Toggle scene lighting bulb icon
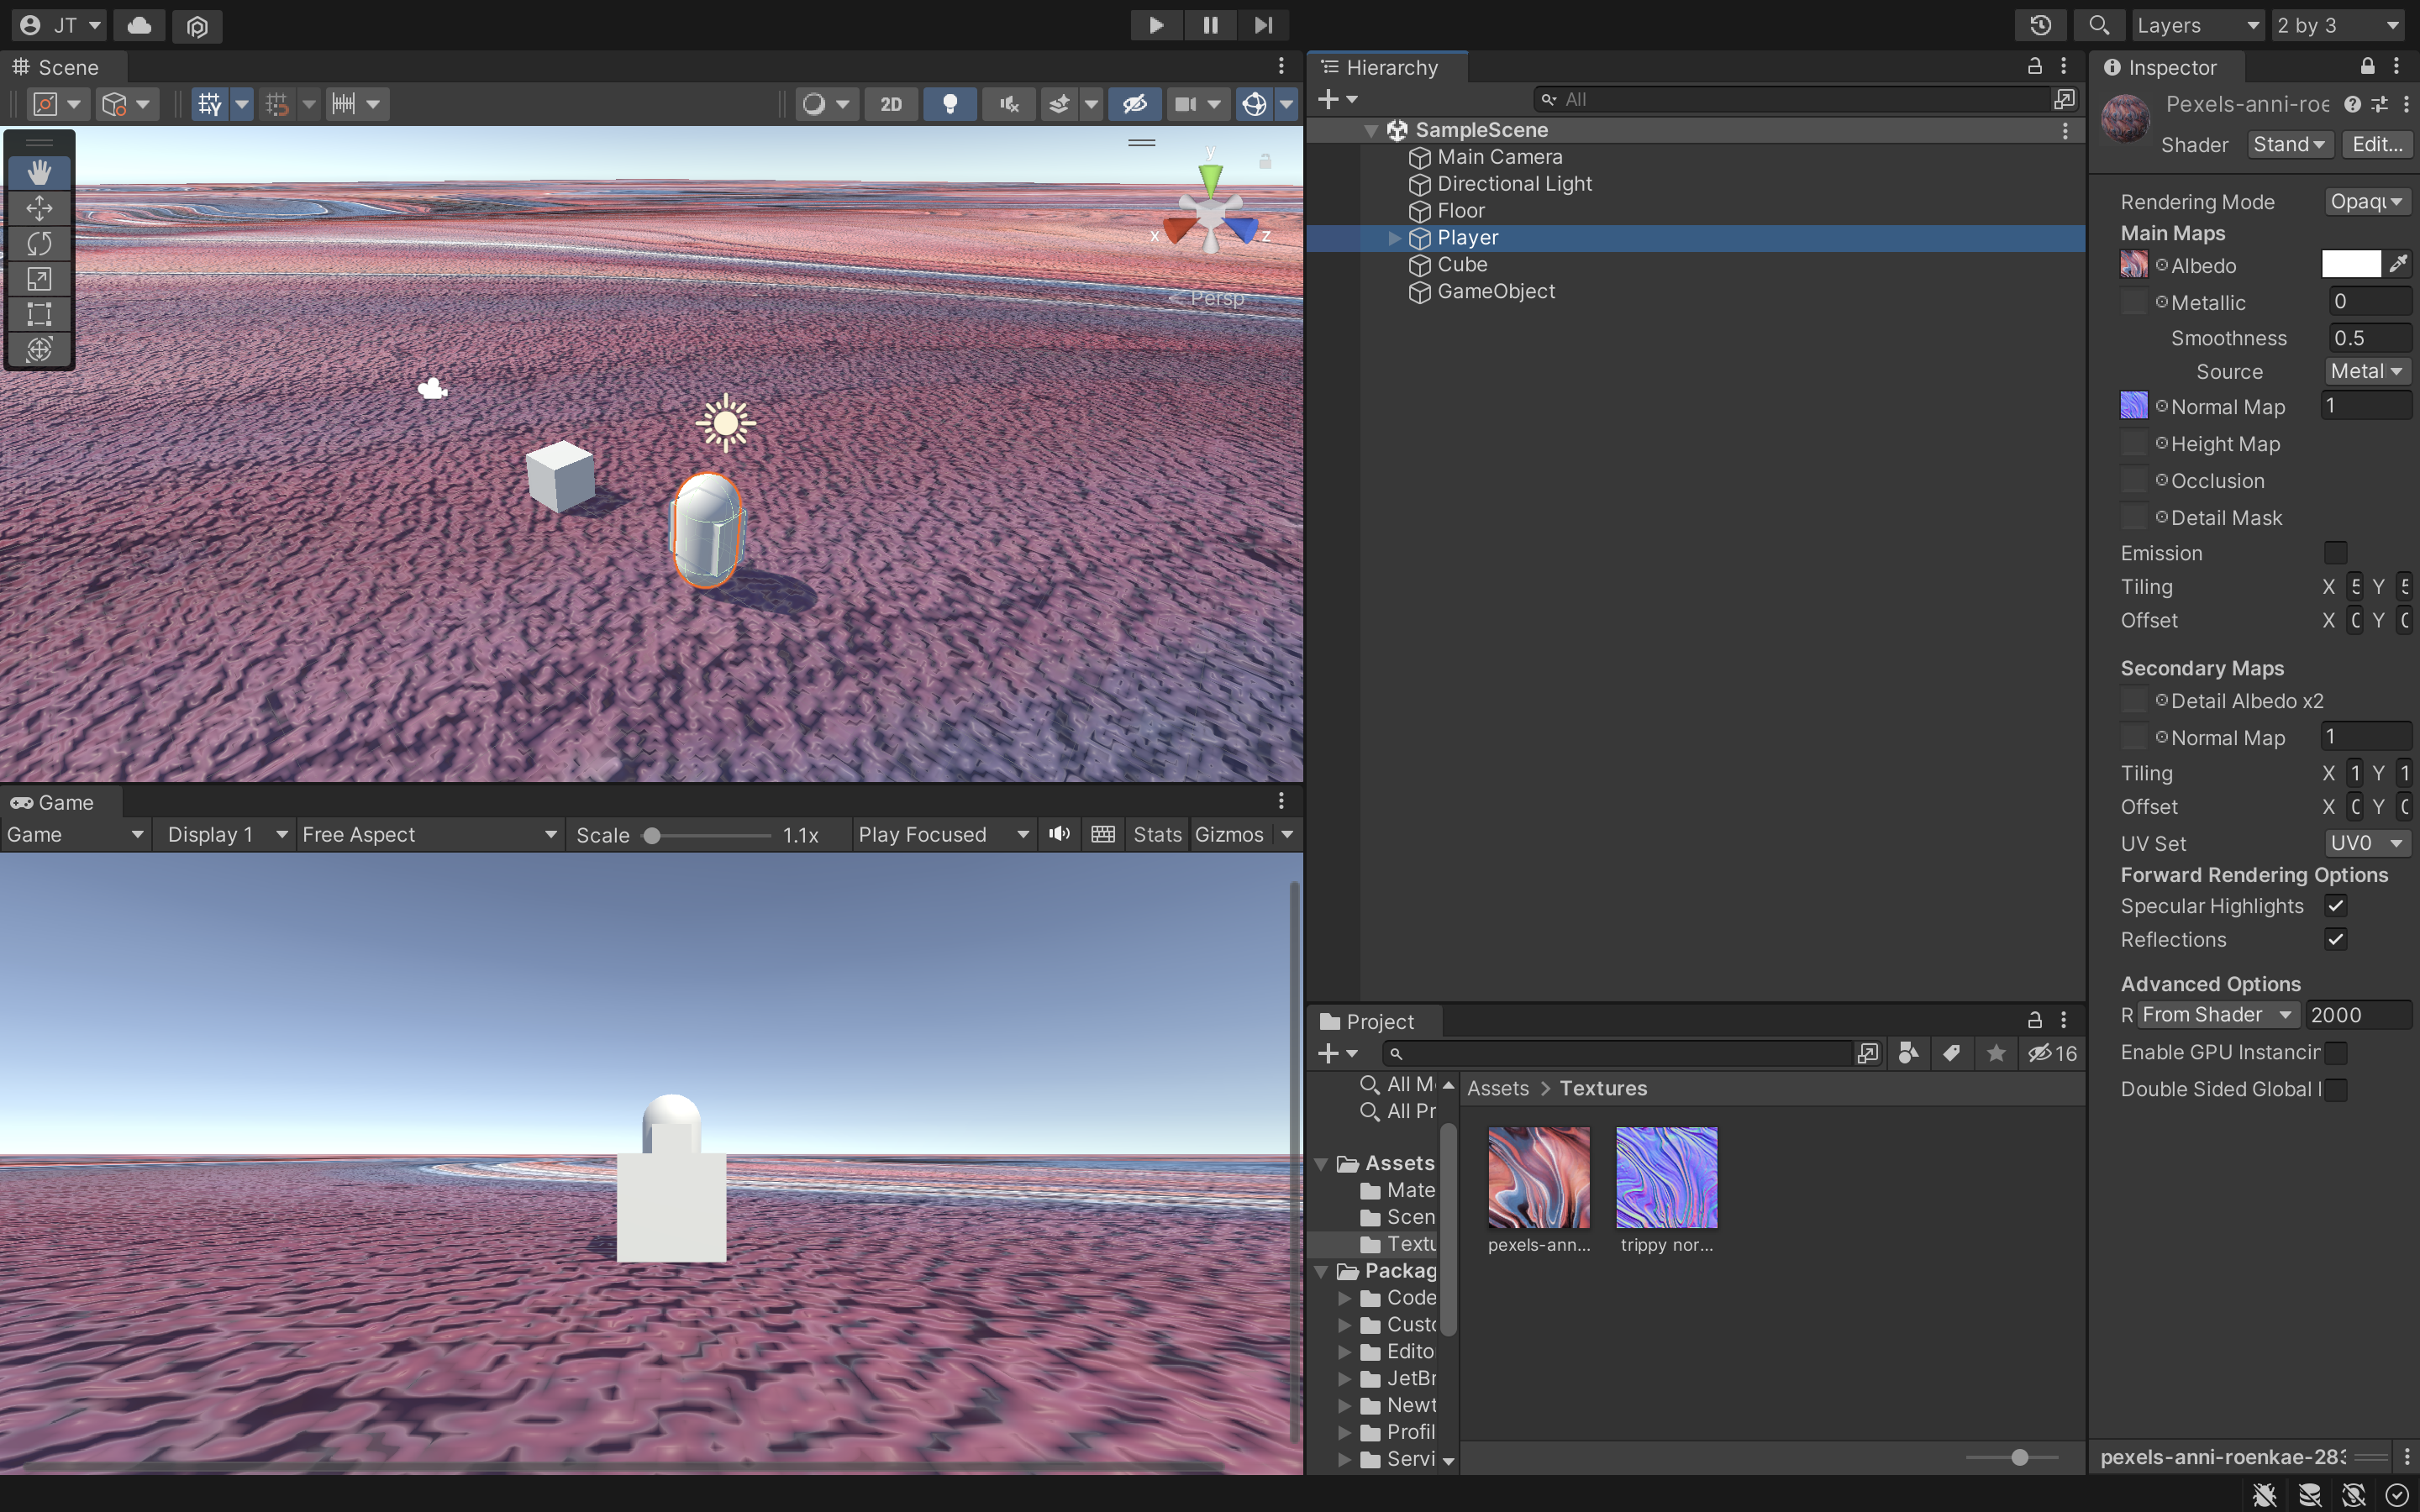 click(x=950, y=104)
